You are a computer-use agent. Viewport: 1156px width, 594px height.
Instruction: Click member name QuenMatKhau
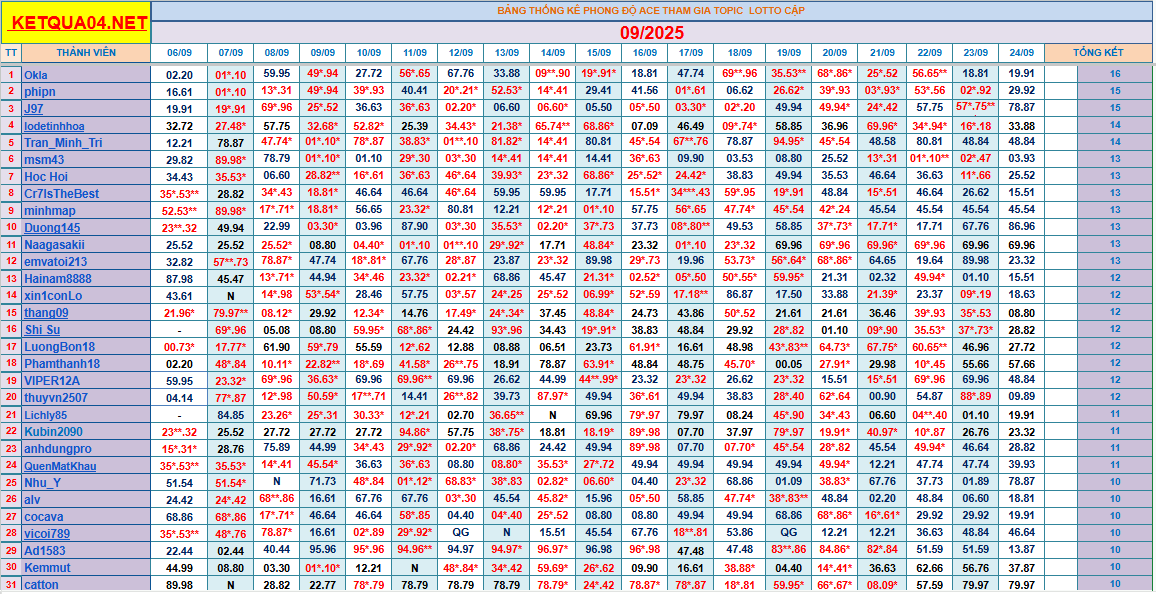coord(60,465)
